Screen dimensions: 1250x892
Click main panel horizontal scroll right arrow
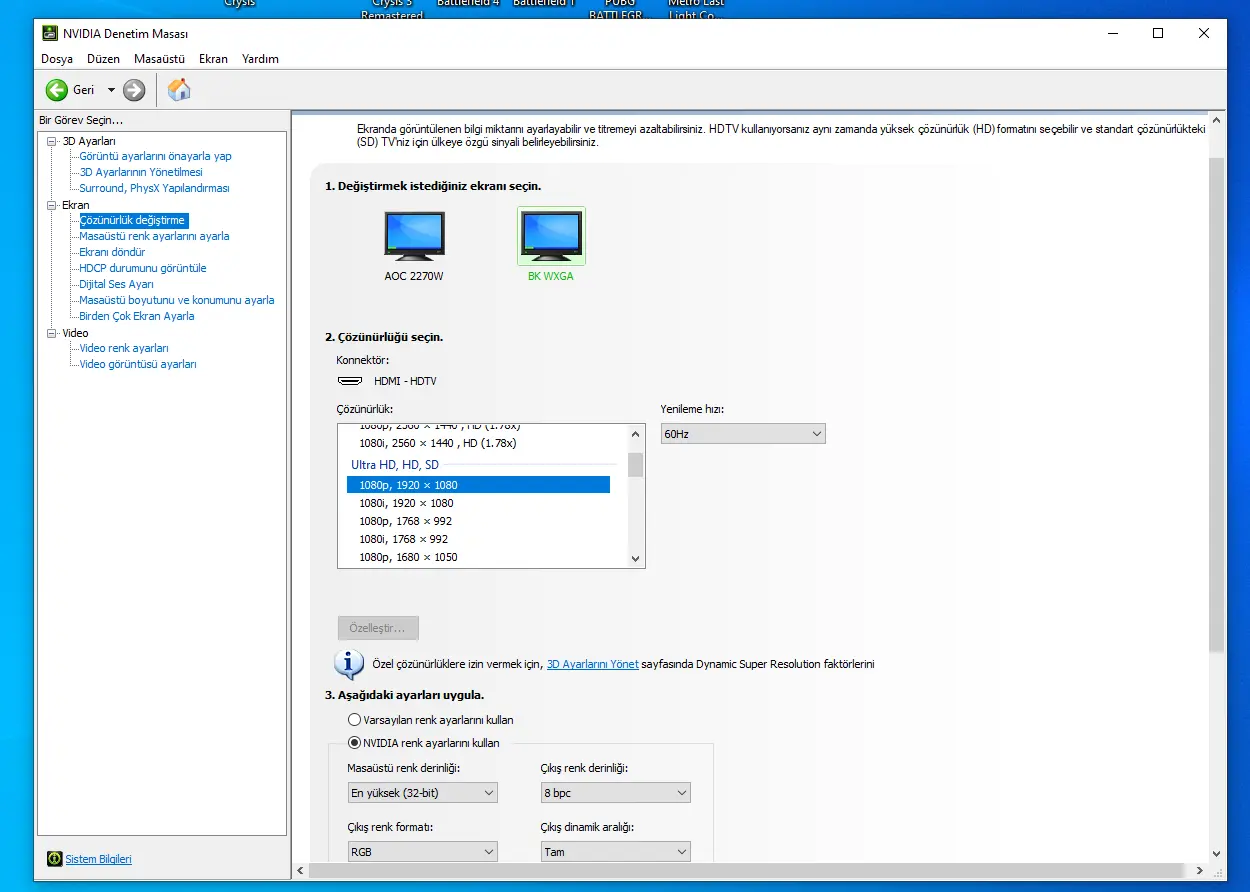click(x=1200, y=871)
